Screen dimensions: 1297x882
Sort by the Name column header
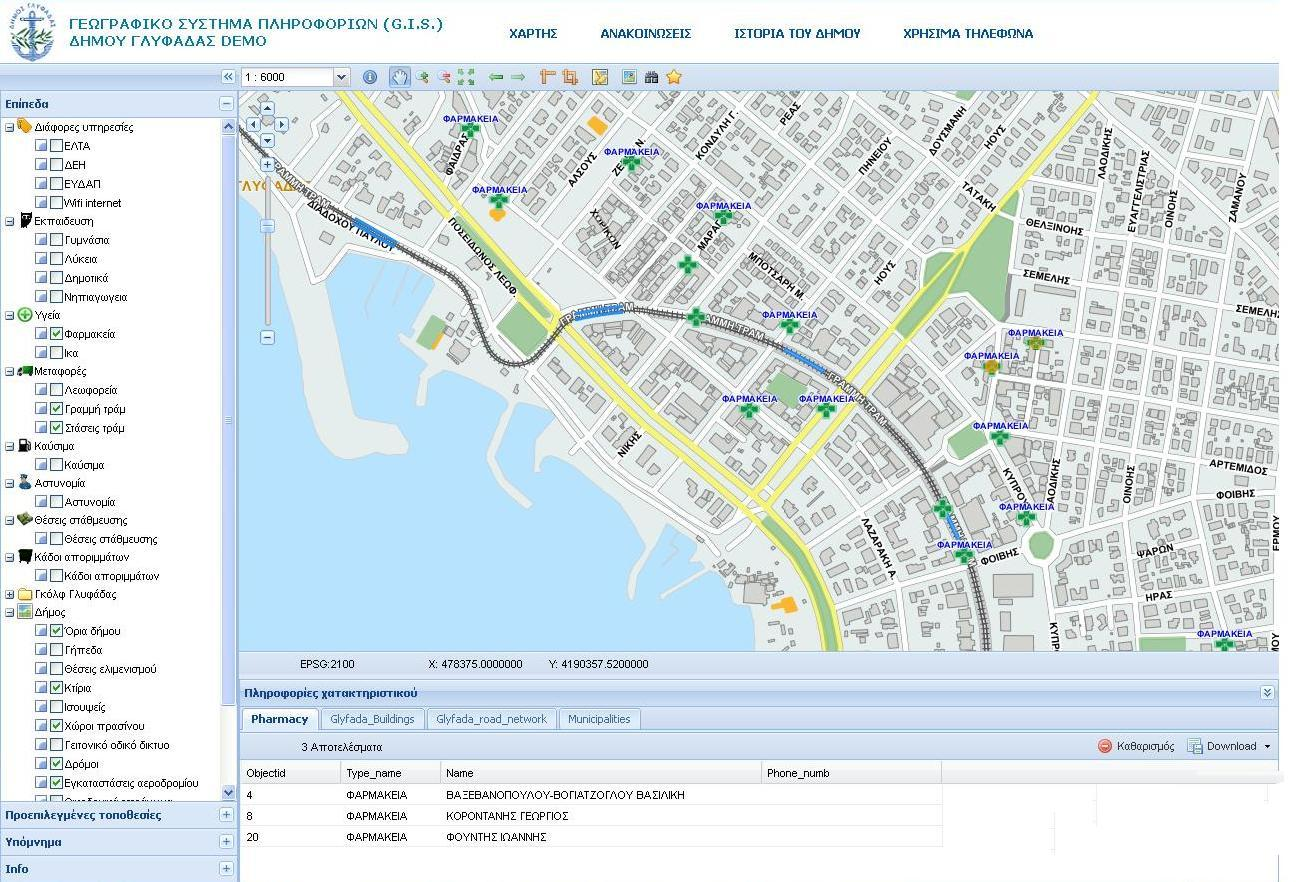click(601, 773)
